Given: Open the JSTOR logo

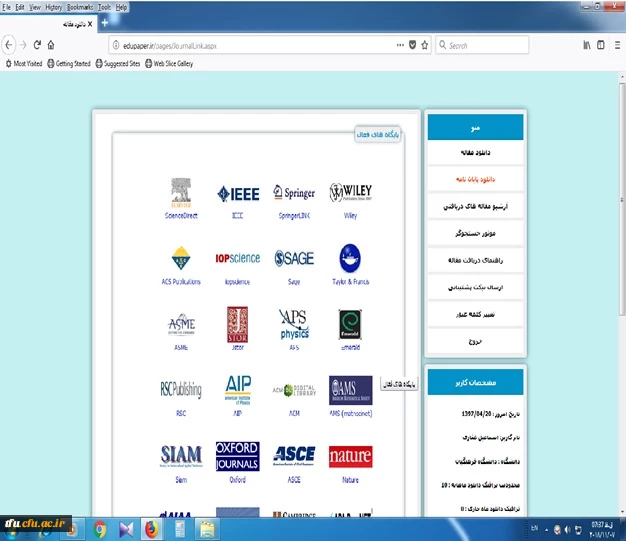Looking at the screenshot, I should (237, 324).
